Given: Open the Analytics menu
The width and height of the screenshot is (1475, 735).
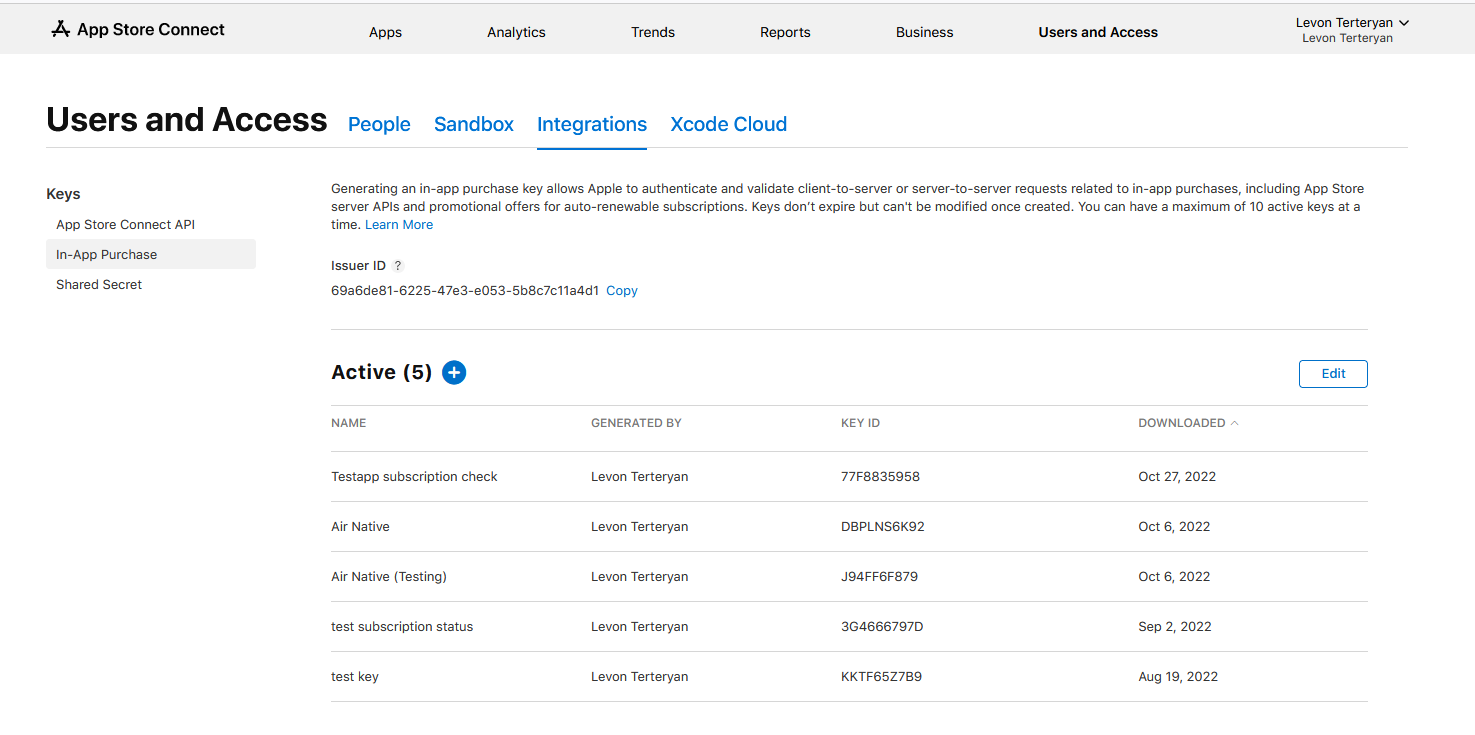Looking at the screenshot, I should tap(516, 32).
